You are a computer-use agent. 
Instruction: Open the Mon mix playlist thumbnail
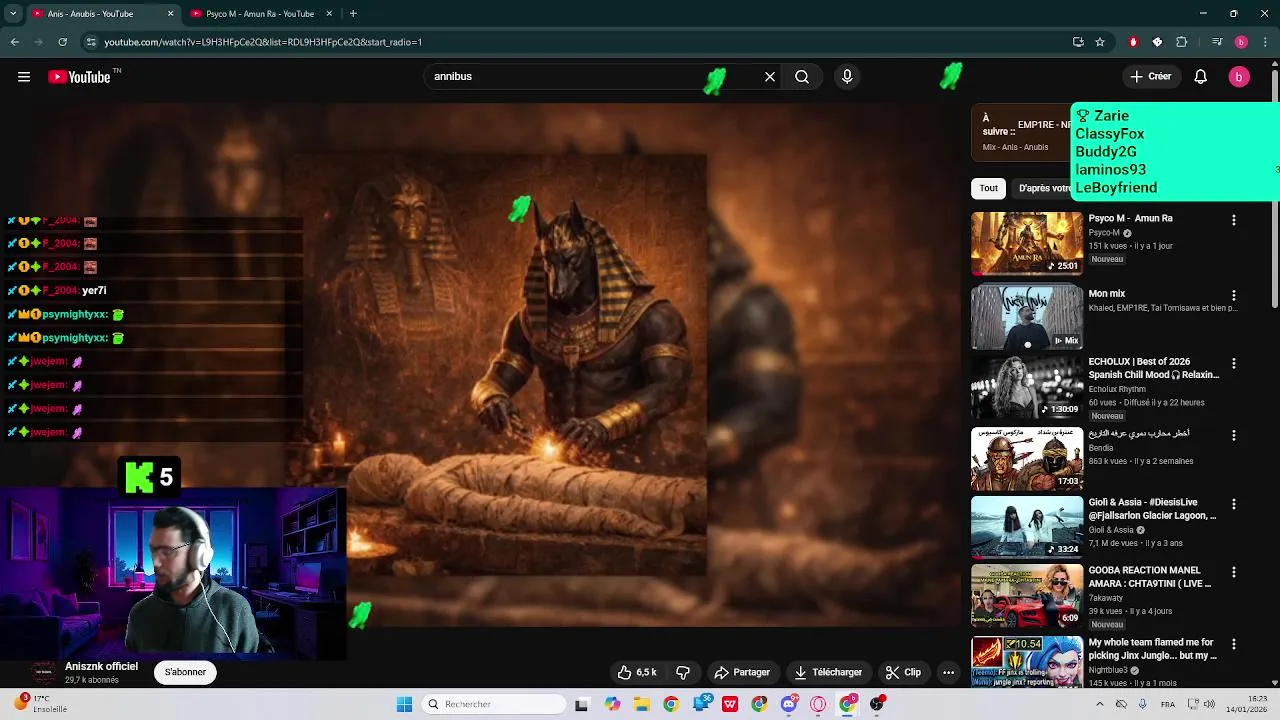[x=1027, y=318]
